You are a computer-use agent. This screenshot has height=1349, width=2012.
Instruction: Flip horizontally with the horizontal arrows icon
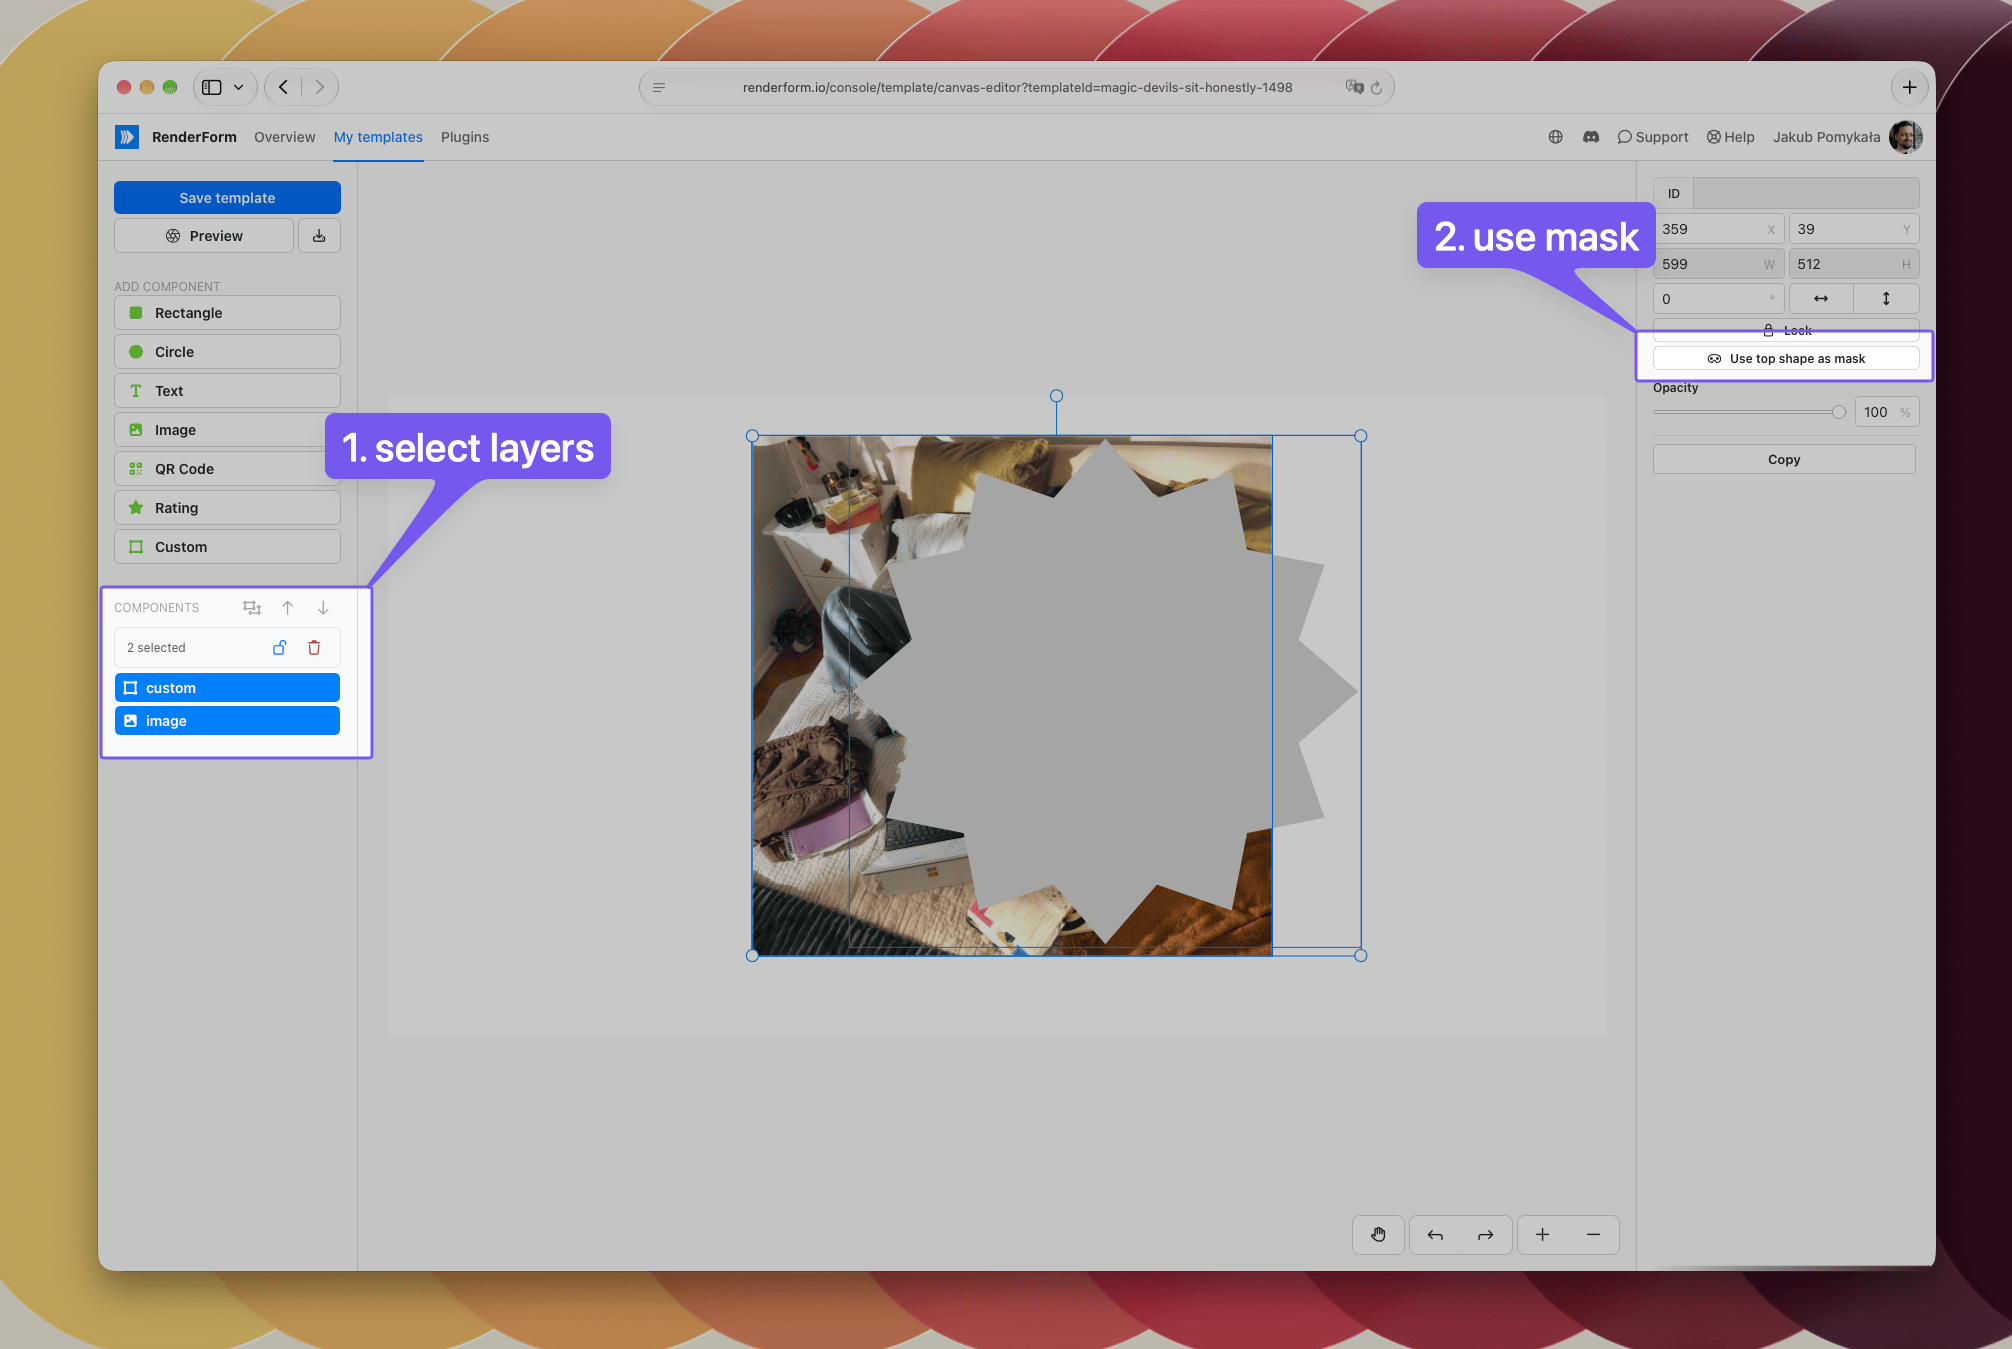1821,299
